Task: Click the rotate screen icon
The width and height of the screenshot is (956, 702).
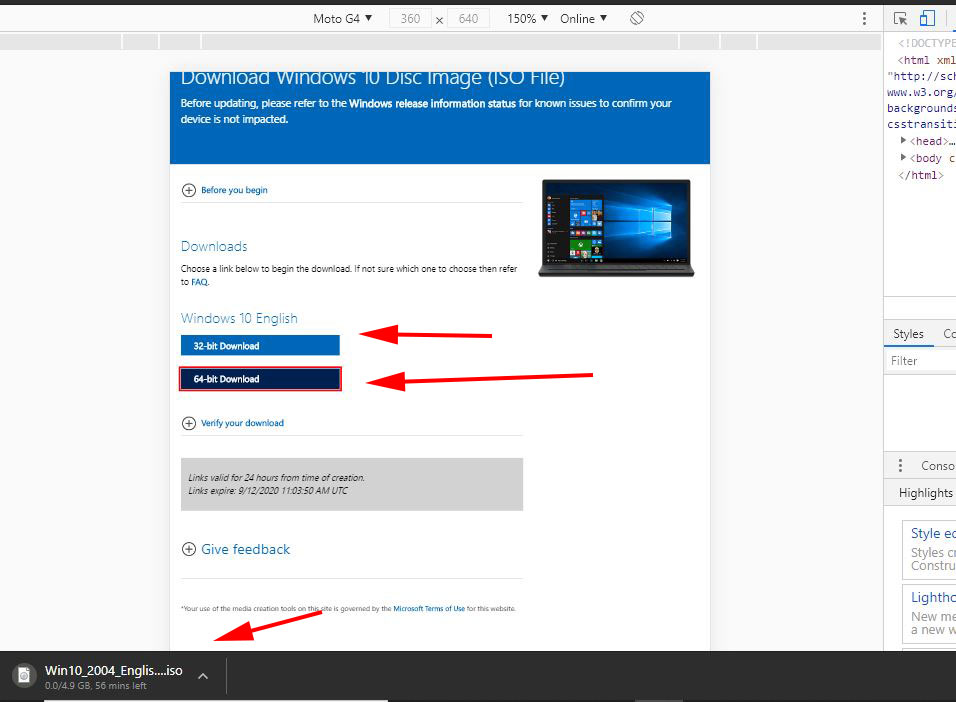Action: (x=637, y=18)
